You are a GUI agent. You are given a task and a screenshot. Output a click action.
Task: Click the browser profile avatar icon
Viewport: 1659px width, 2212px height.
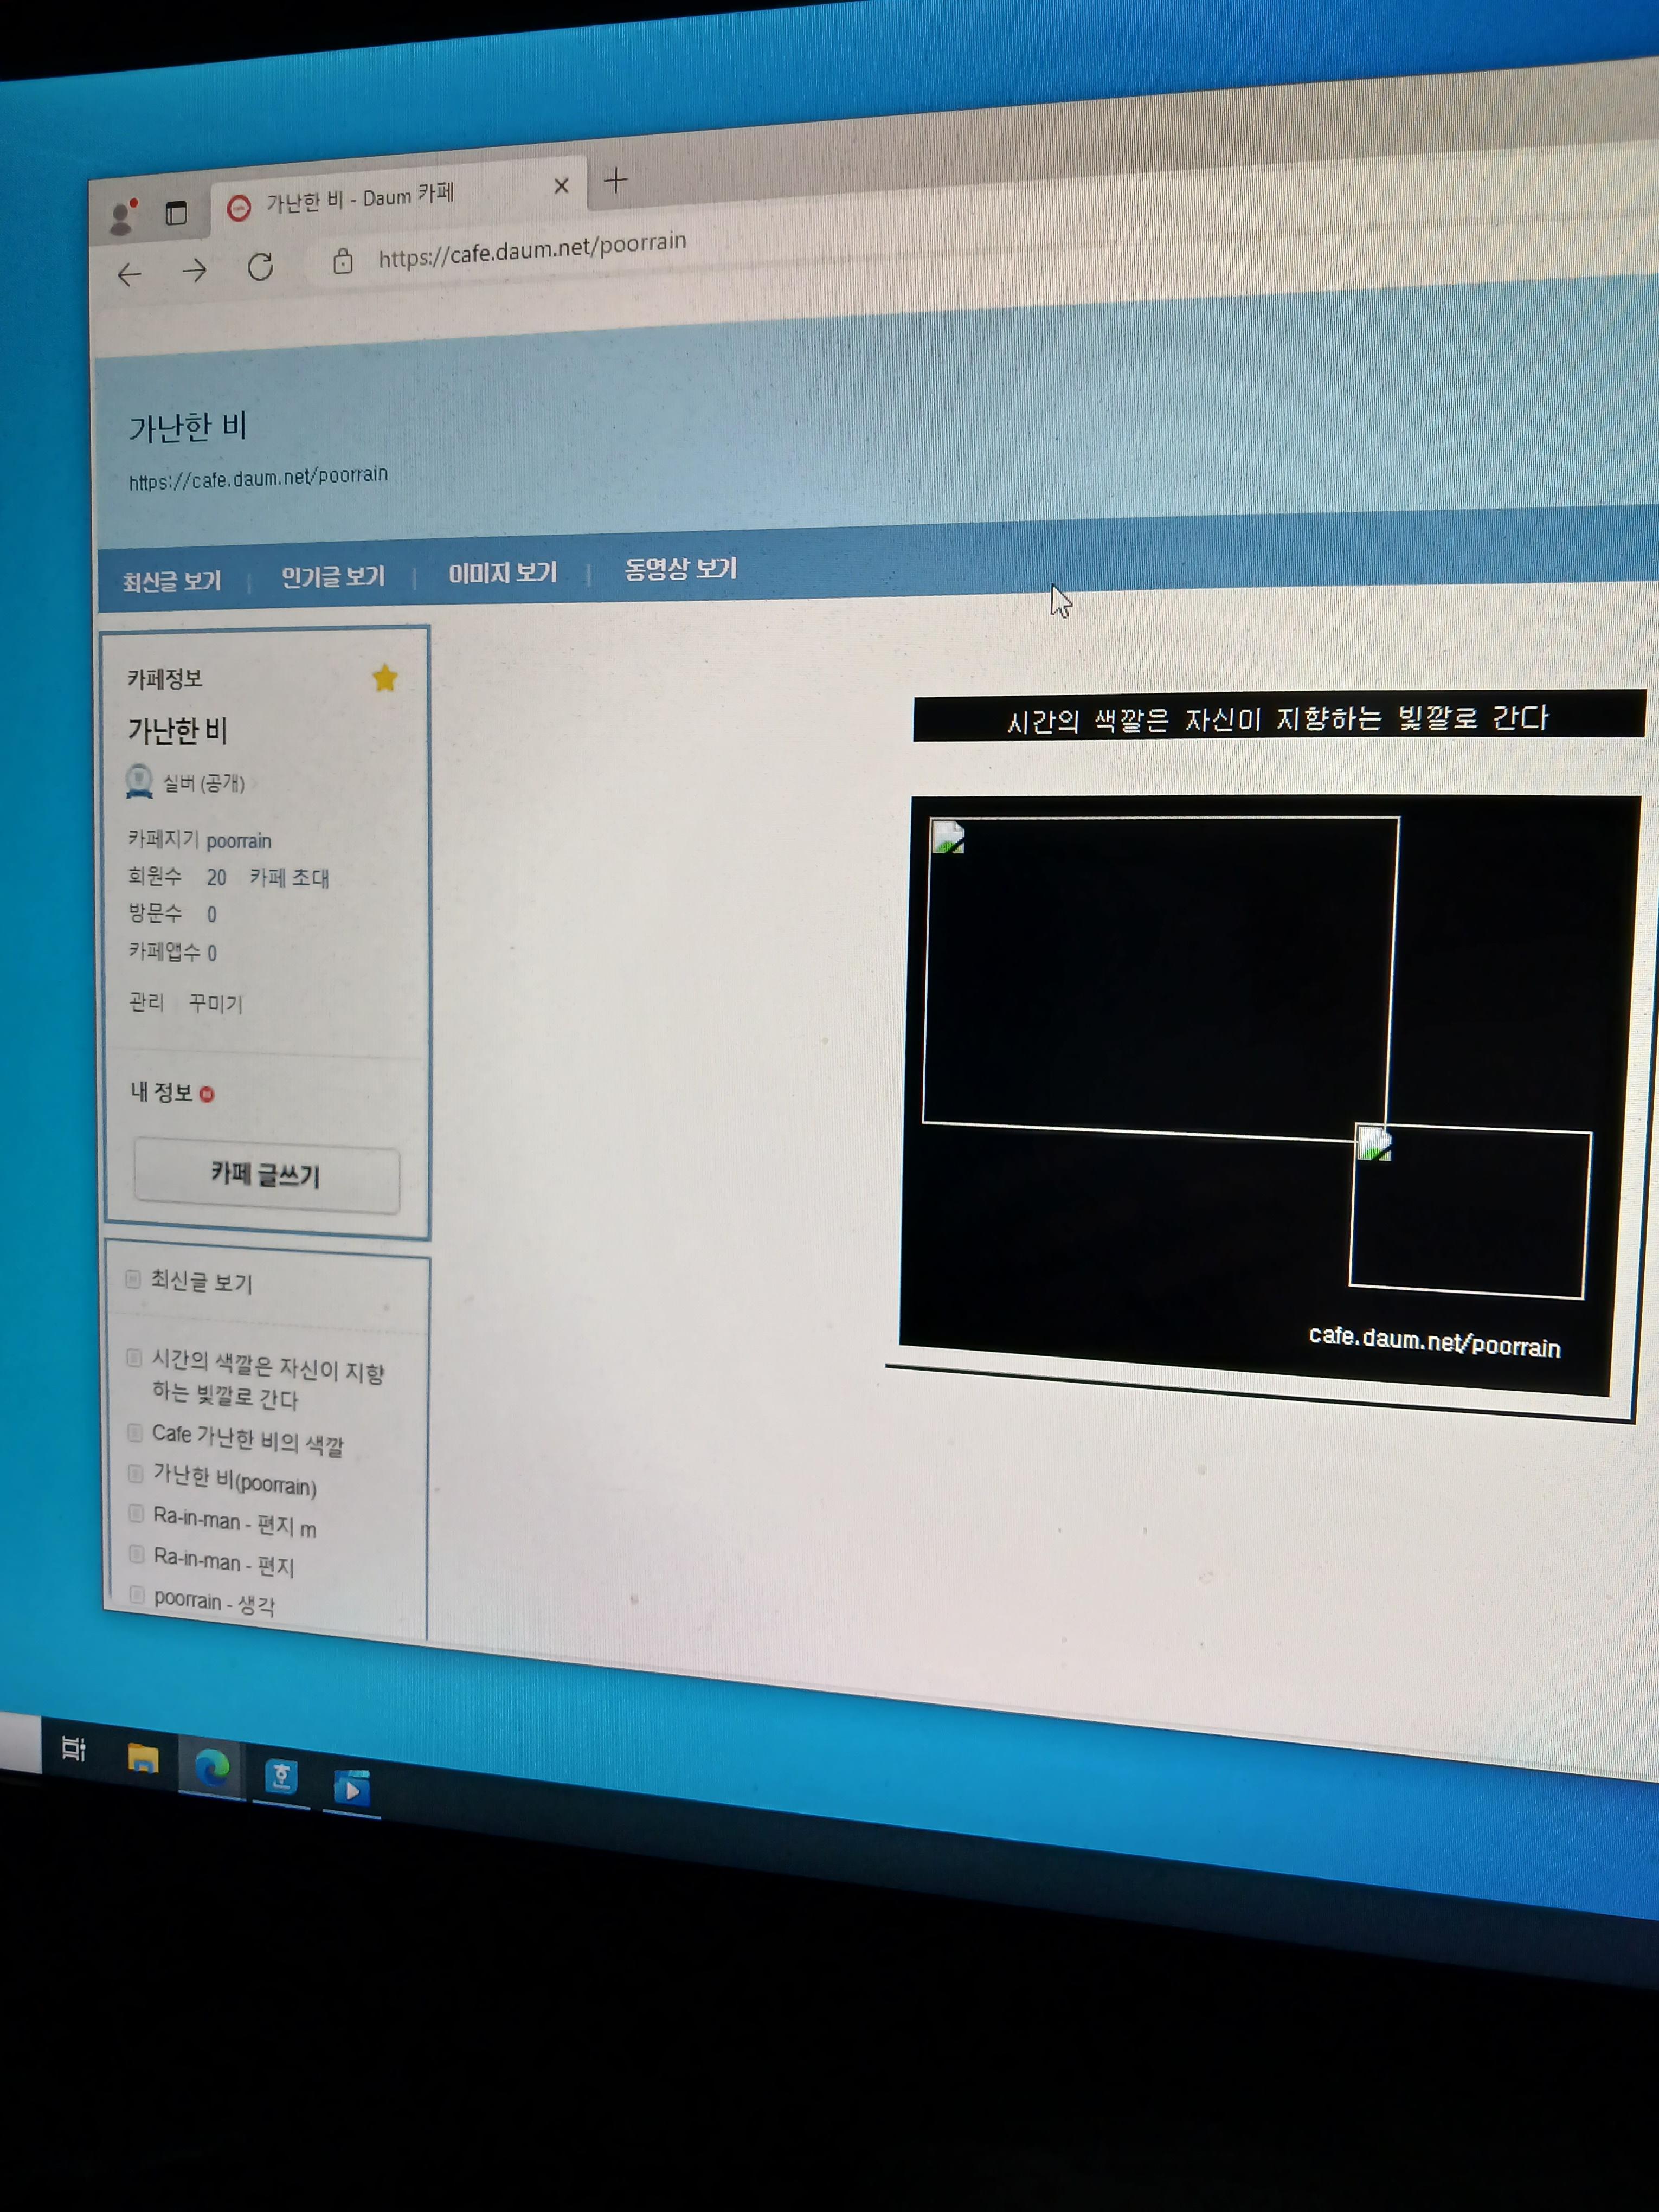coord(123,216)
